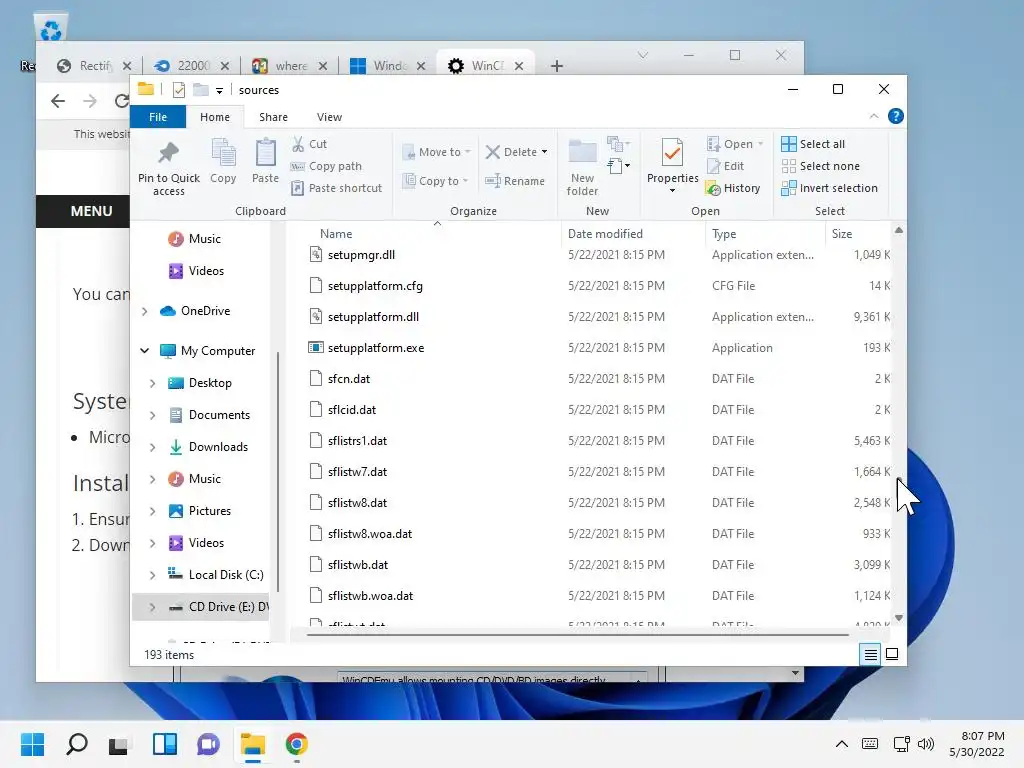Collapse the ribbon with chevron
The image size is (1024, 768).
coord(874,116)
